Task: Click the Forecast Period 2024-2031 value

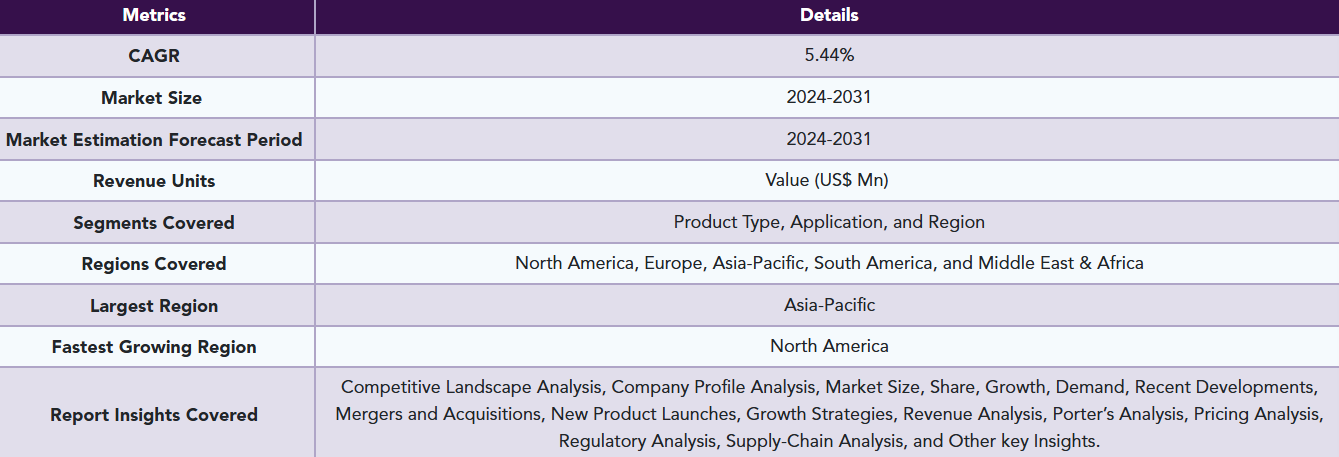Action: point(829,140)
